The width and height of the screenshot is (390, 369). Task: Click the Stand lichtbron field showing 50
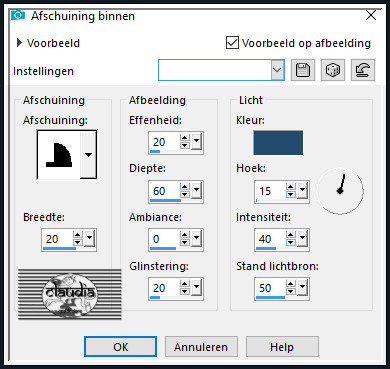[x=271, y=288]
